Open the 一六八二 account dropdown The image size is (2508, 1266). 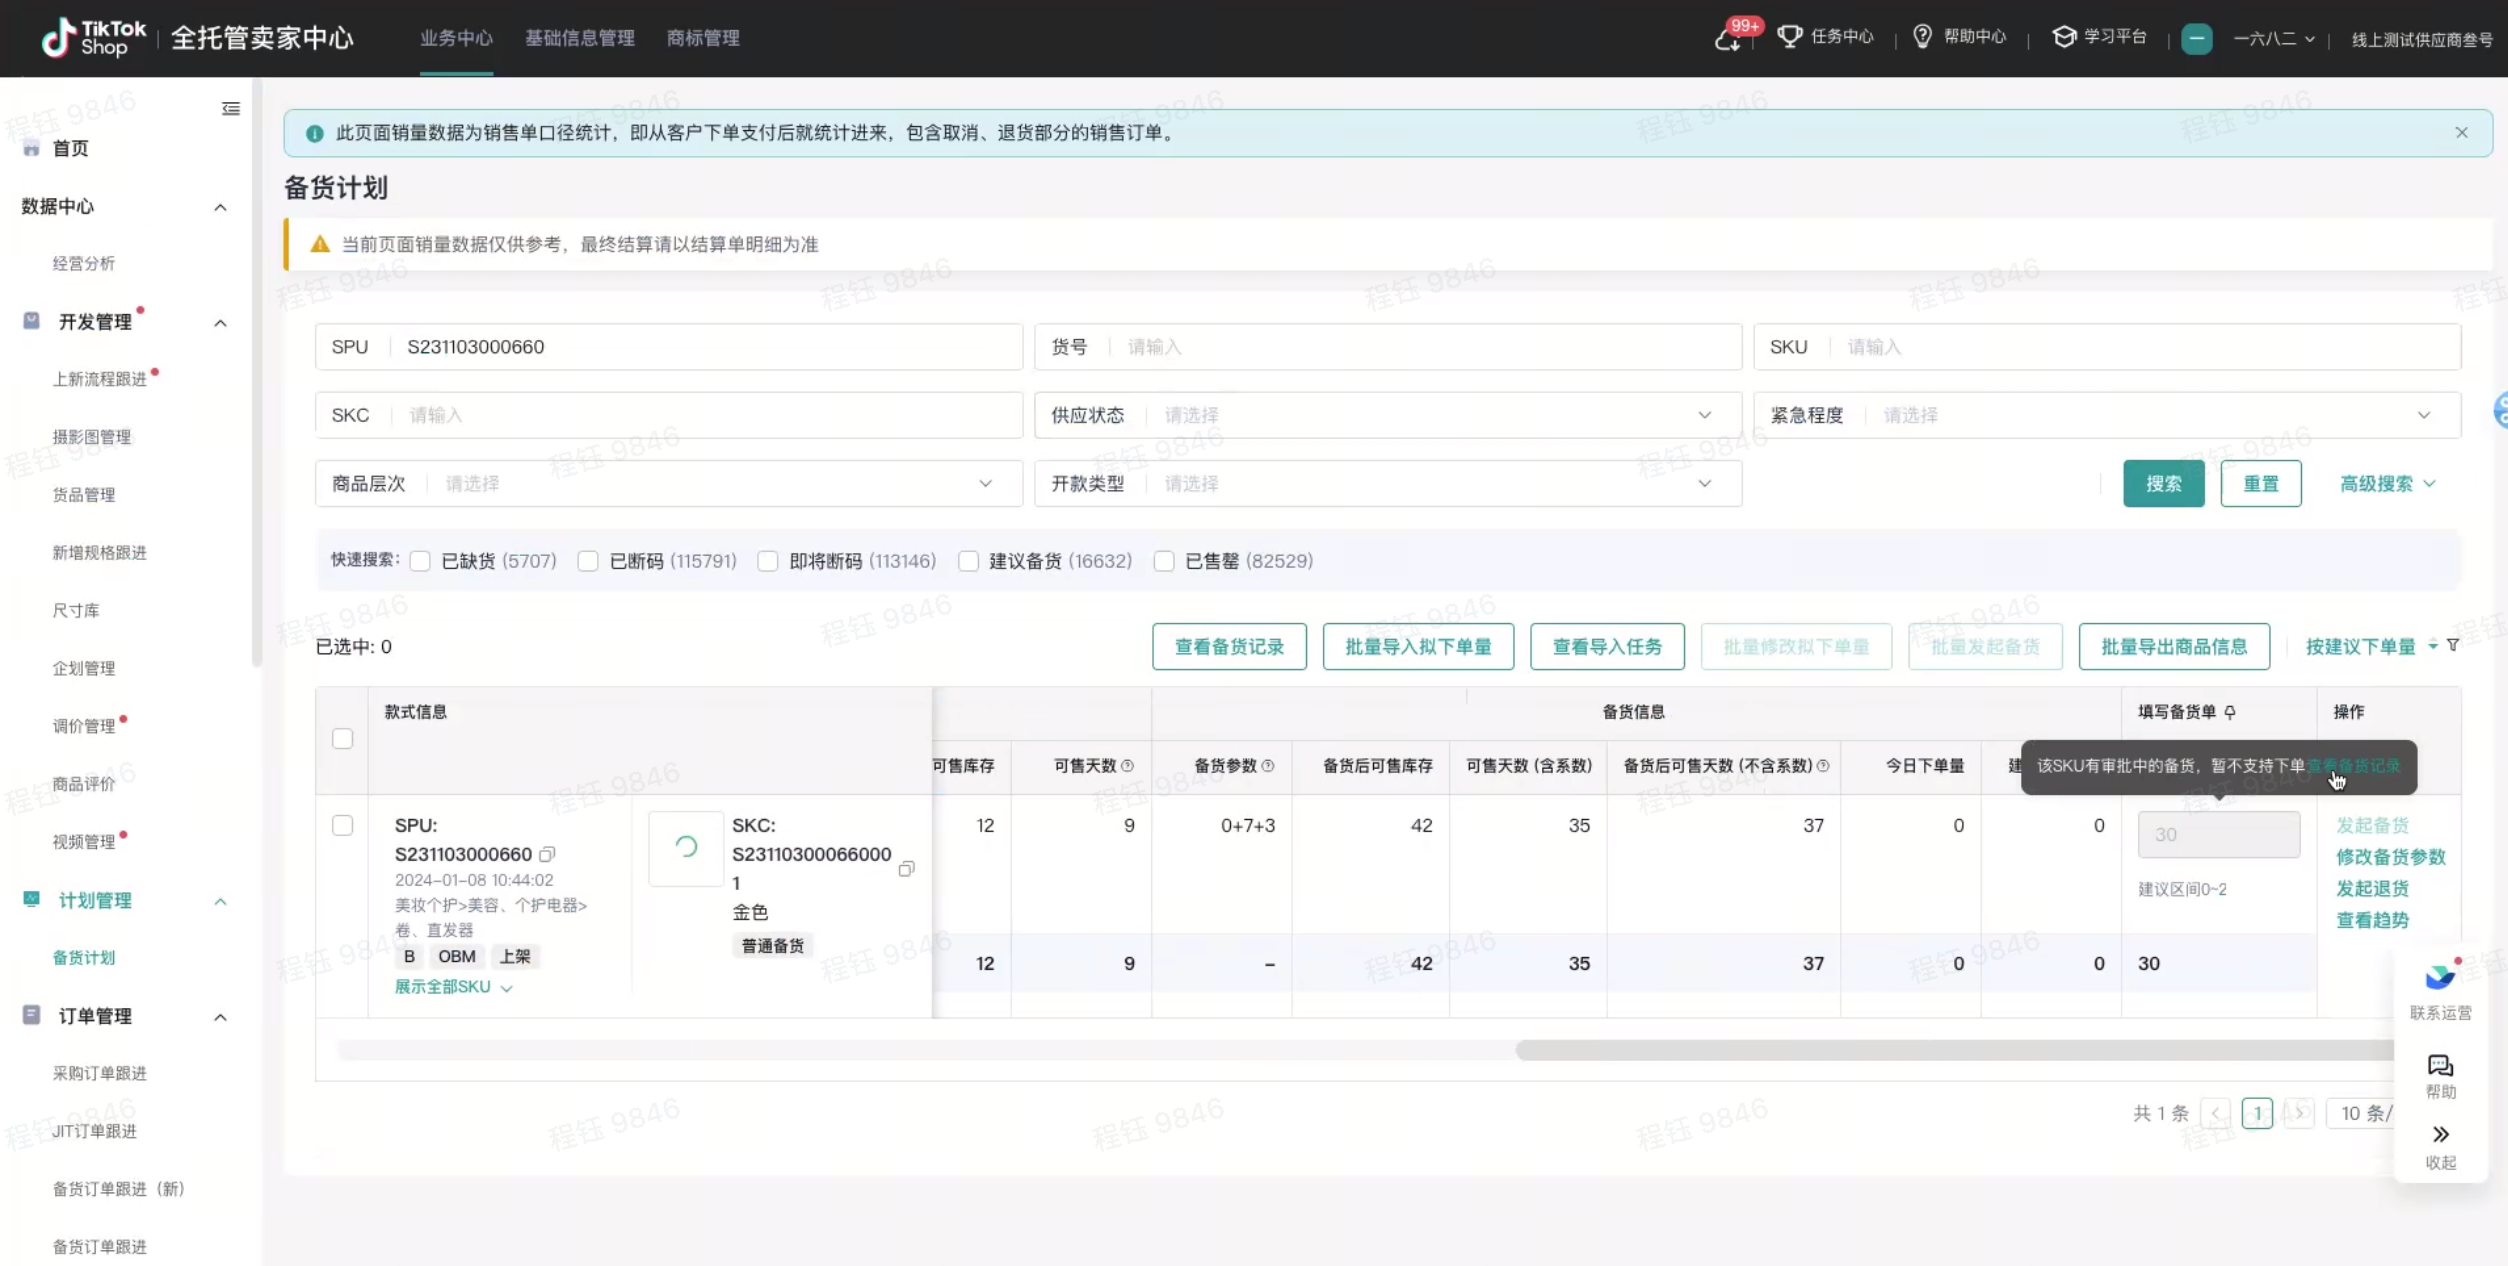click(x=2274, y=39)
